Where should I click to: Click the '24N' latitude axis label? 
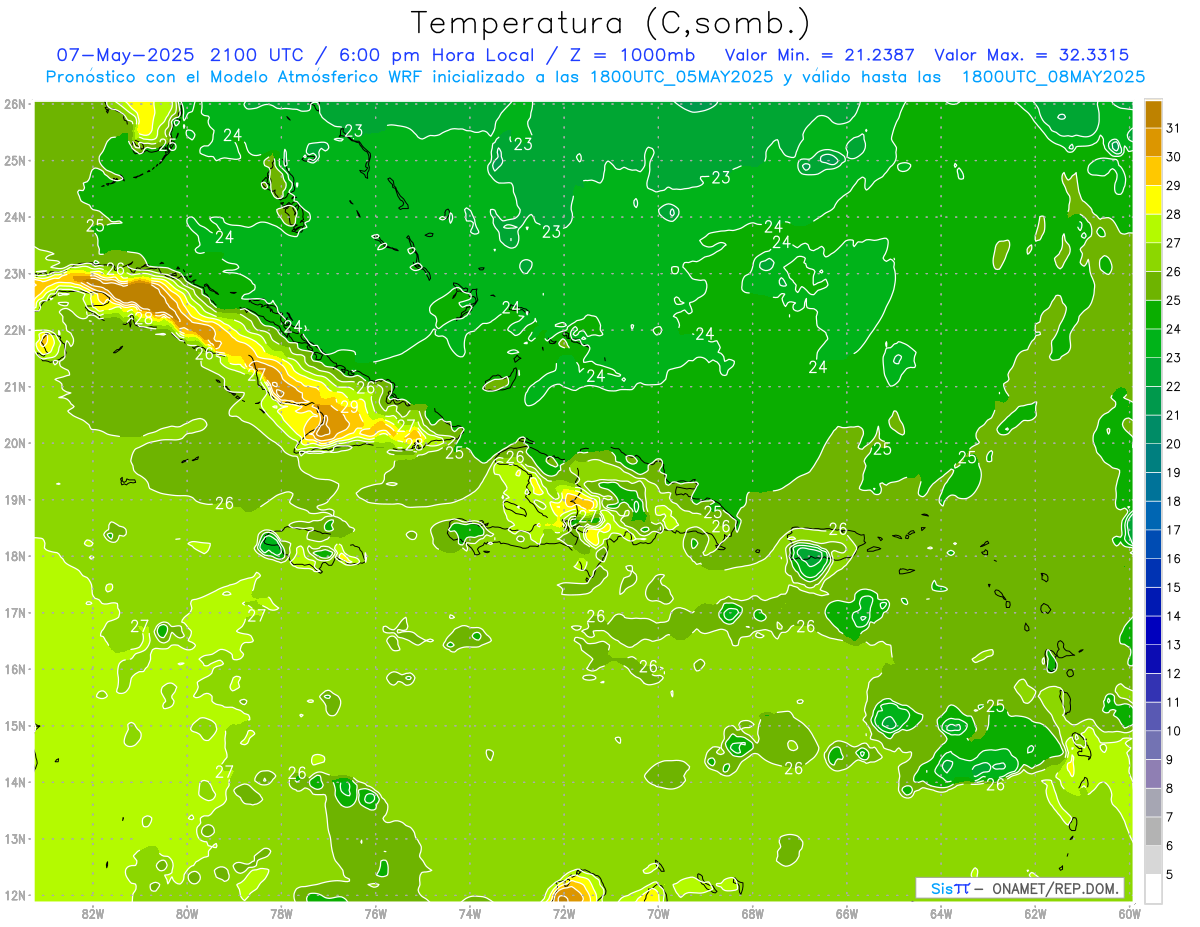pyautogui.click(x=15, y=217)
